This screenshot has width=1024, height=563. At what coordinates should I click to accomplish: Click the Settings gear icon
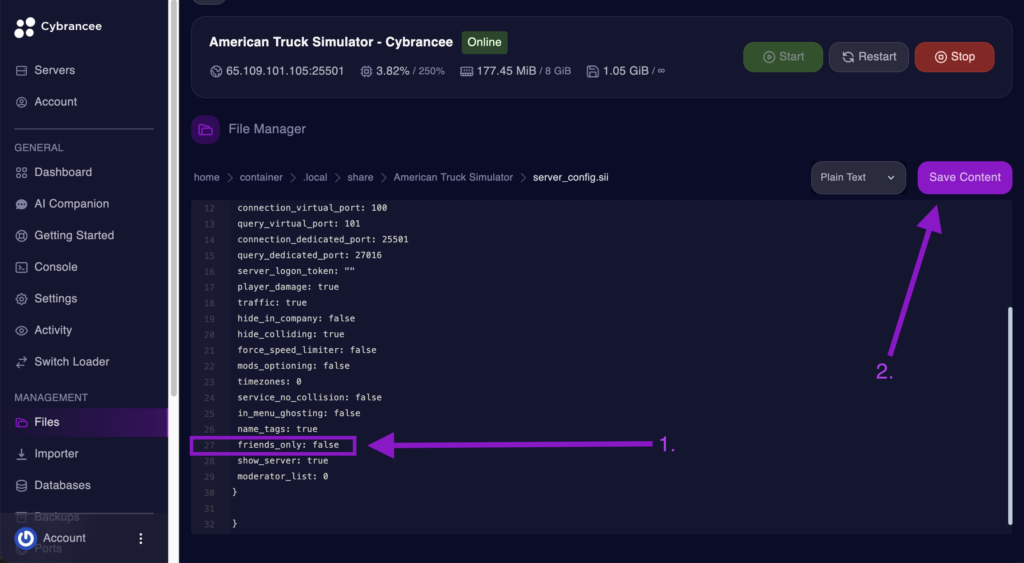pyautogui.click(x=22, y=298)
